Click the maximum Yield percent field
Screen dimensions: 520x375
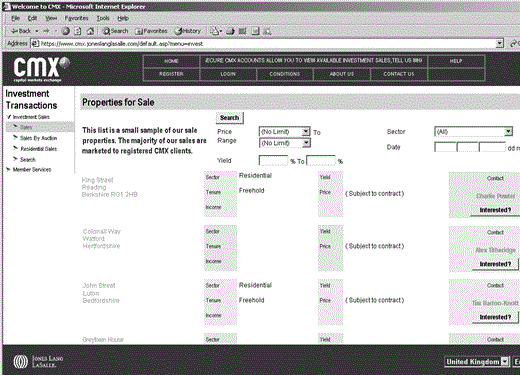point(321,160)
